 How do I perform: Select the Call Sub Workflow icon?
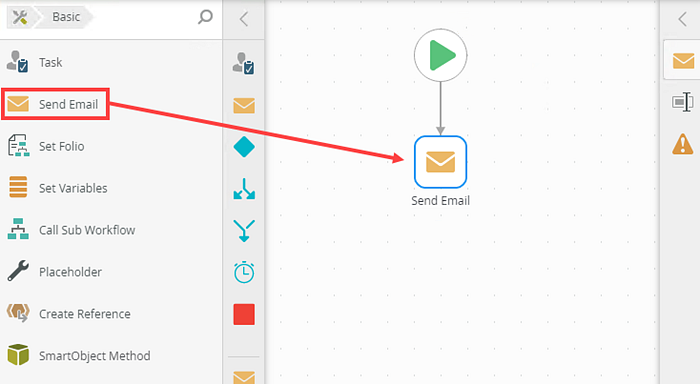18,229
